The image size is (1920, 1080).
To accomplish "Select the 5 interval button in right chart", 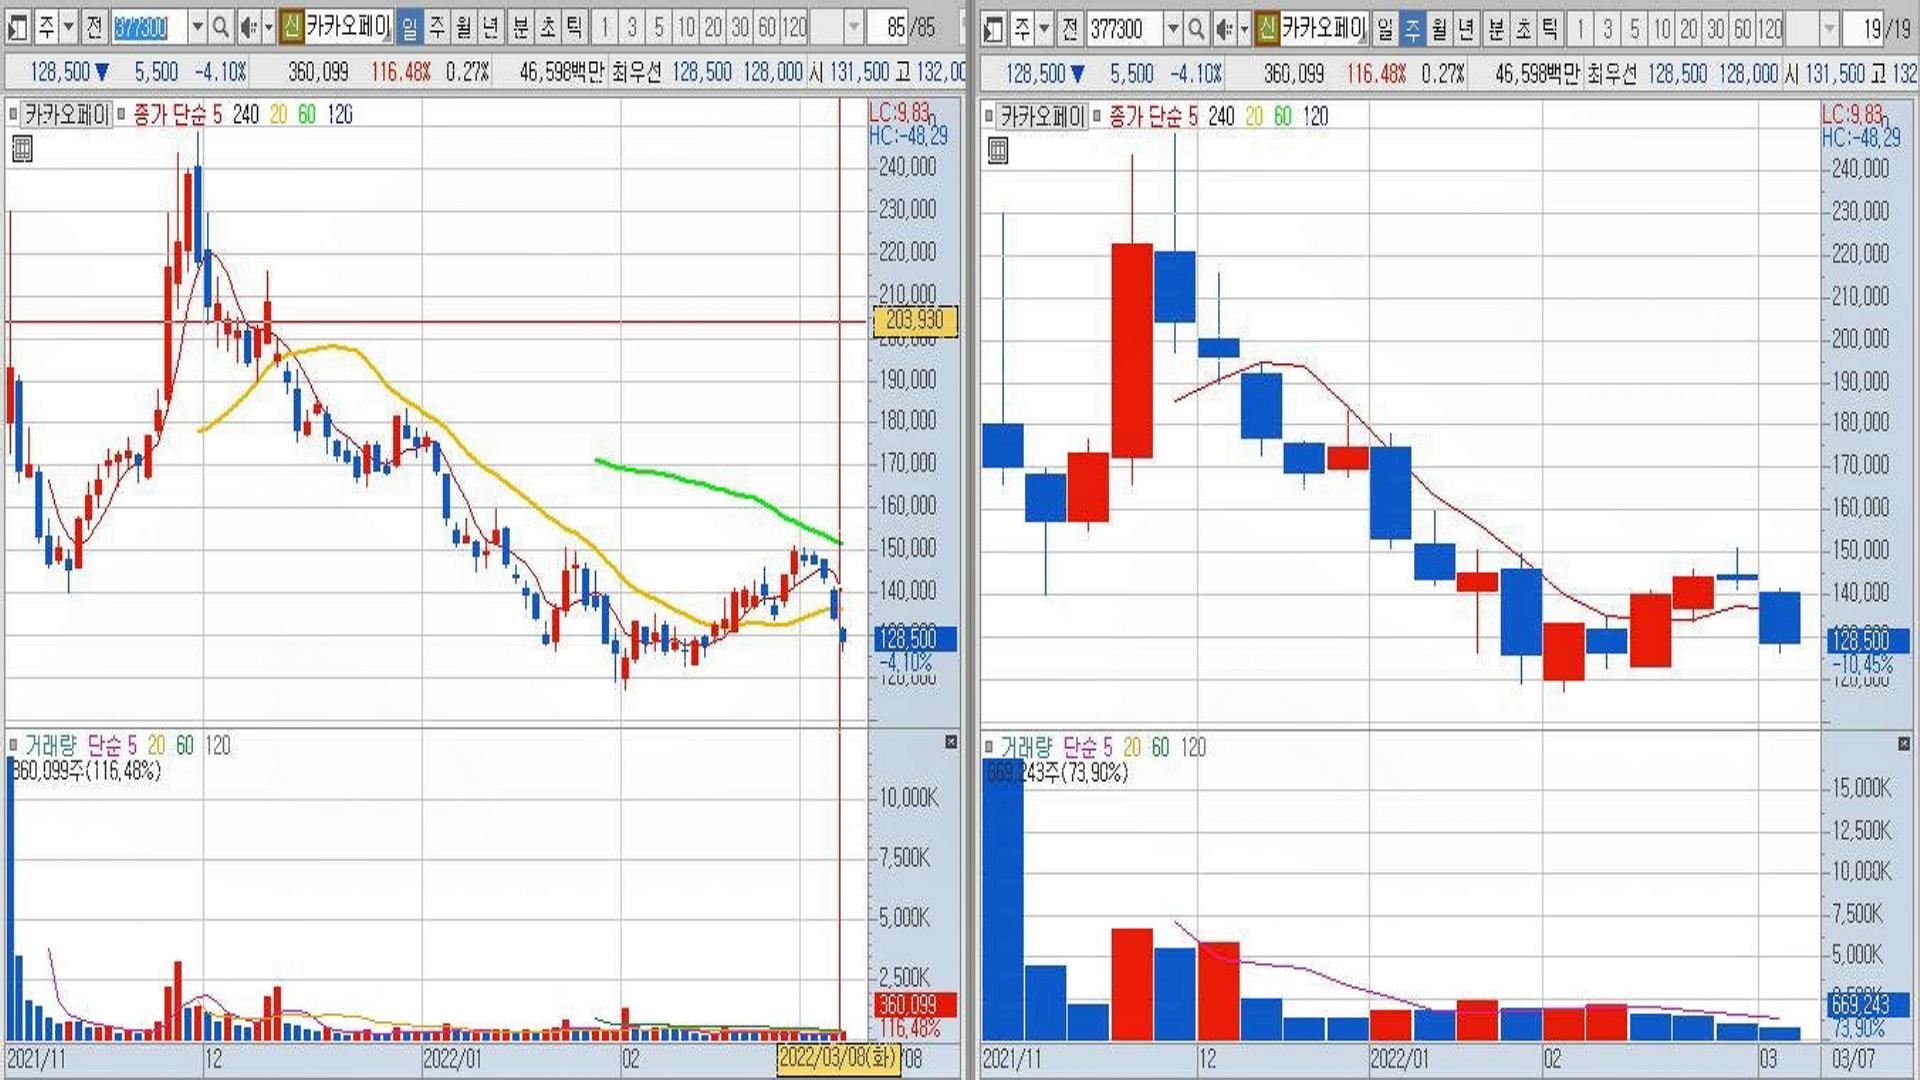I will [1634, 29].
